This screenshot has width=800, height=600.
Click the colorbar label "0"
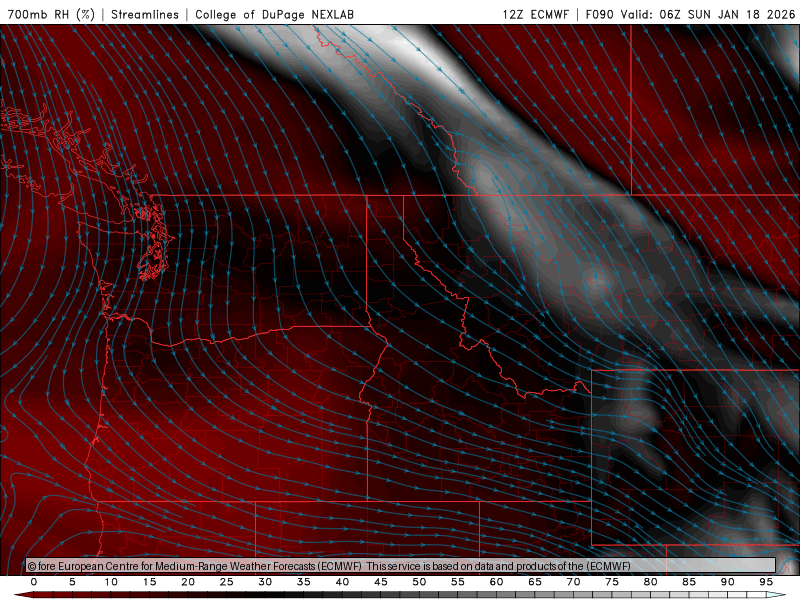[34, 582]
